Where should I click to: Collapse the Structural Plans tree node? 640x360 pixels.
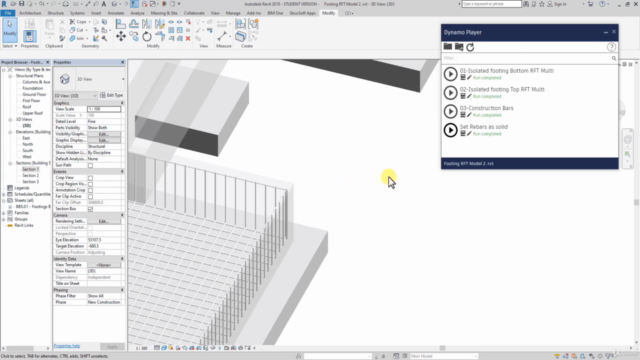(10, 76)
